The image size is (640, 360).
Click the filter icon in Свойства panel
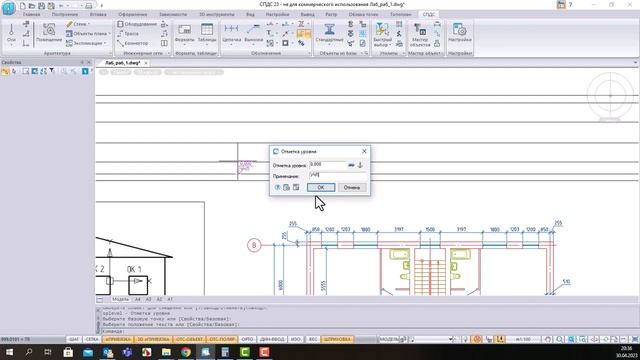[x=52, y=71]
